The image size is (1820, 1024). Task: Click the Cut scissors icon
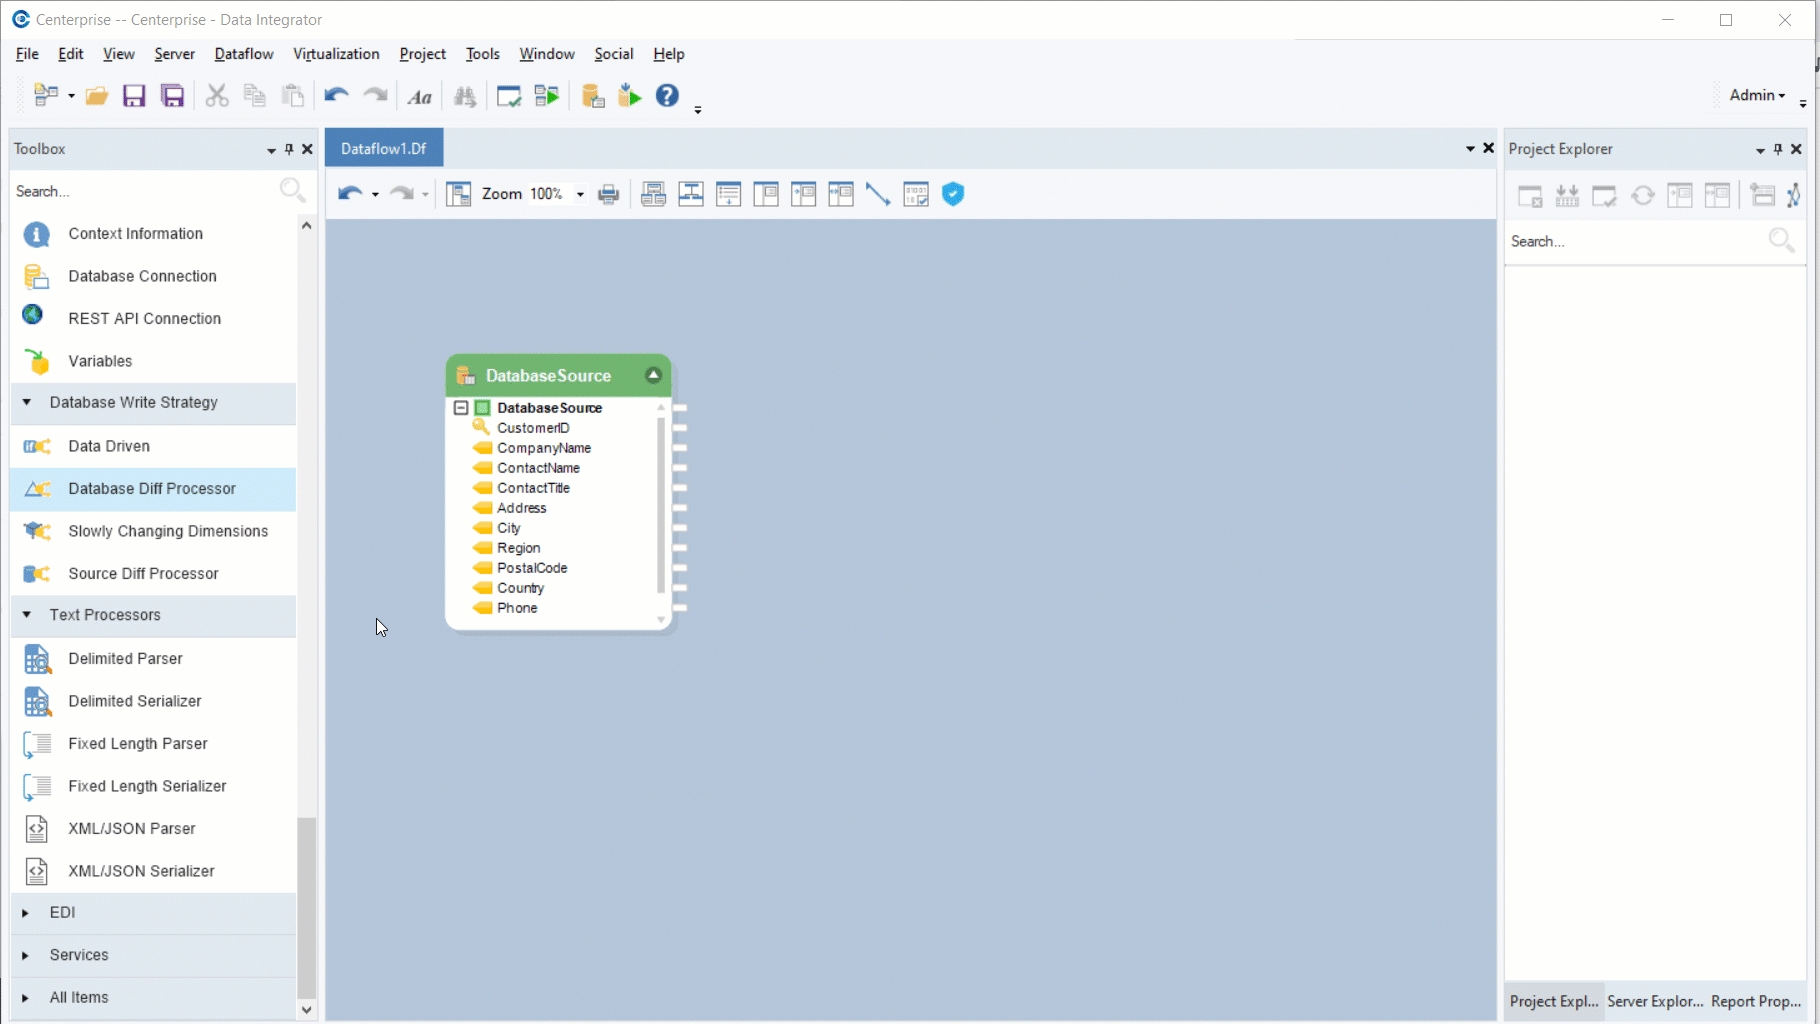(216, 96)
